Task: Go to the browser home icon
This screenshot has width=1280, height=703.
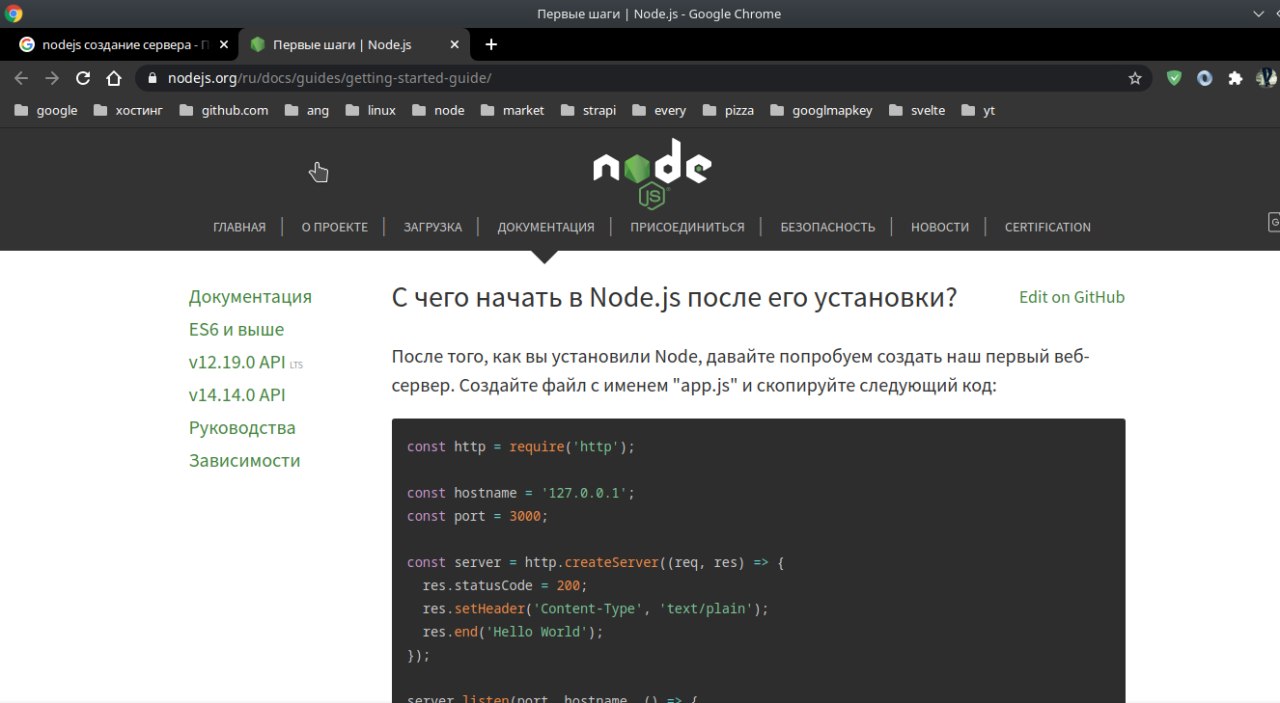Action: point(114,78)
